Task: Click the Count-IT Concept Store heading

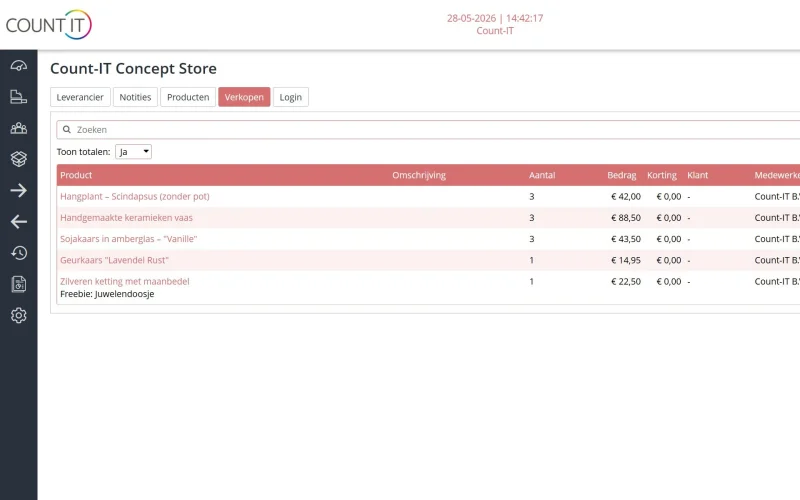Action: tap(133, 68)
